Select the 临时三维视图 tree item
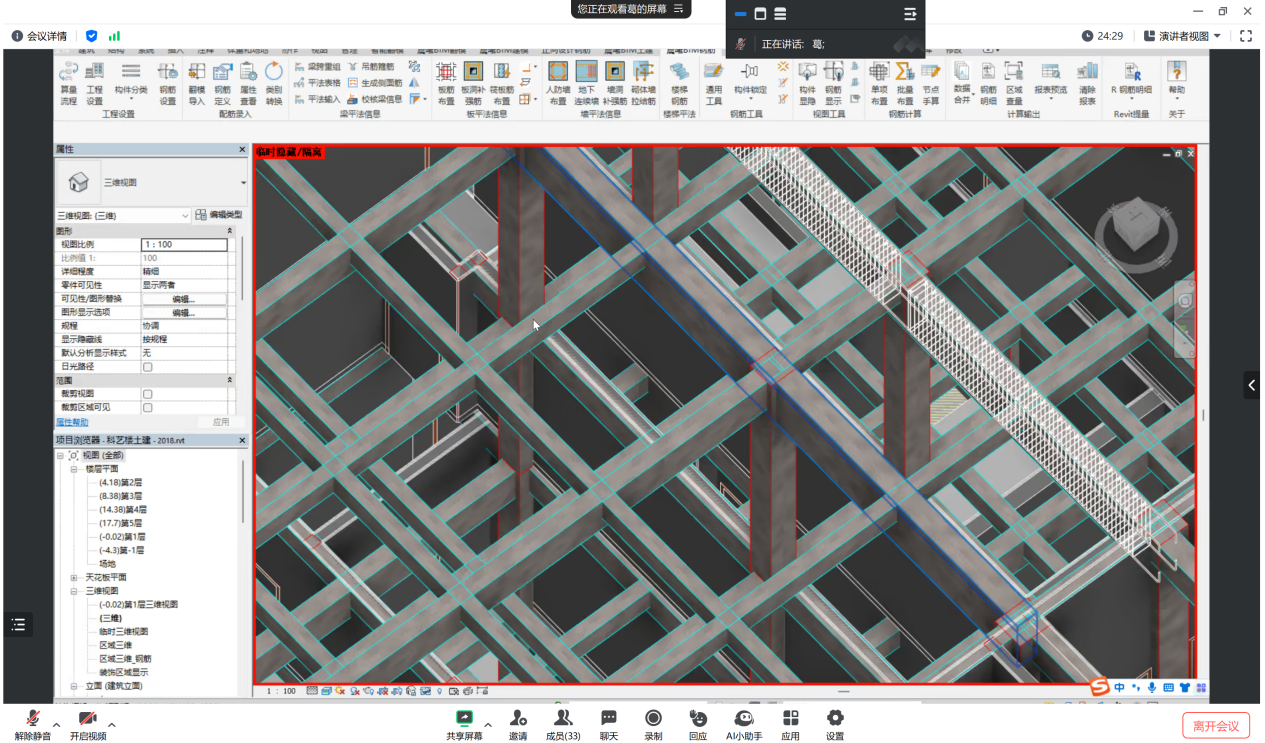Screen dimensions: 1265x743 click(x=123, y=632)
